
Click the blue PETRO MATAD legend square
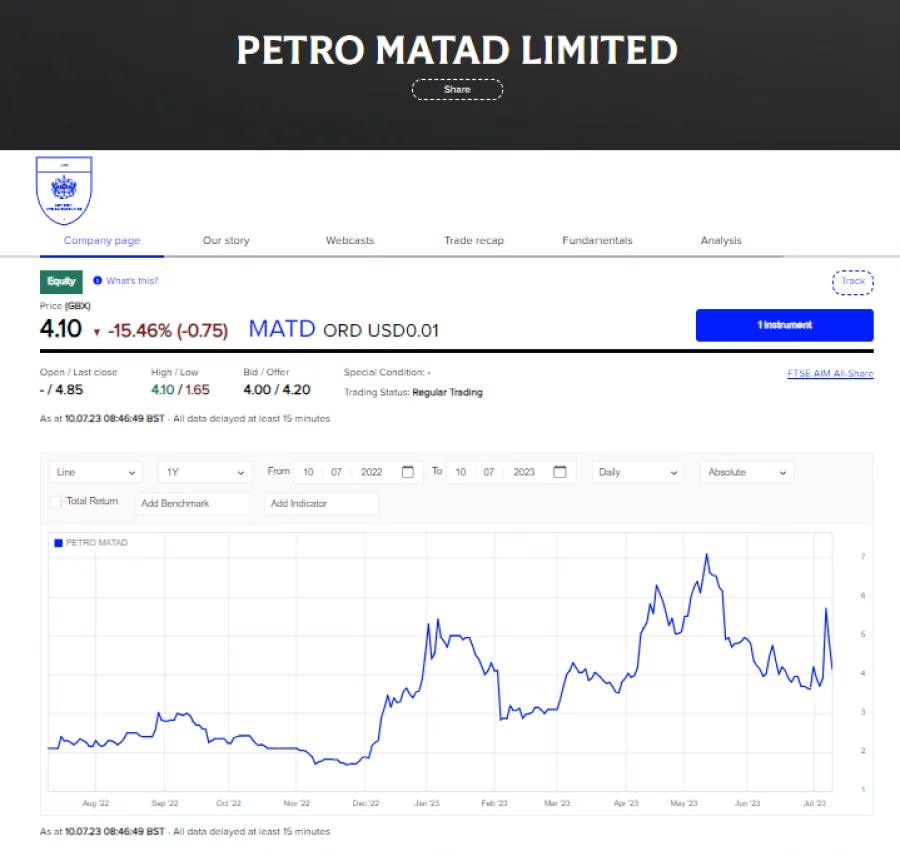tap(57, 542)
